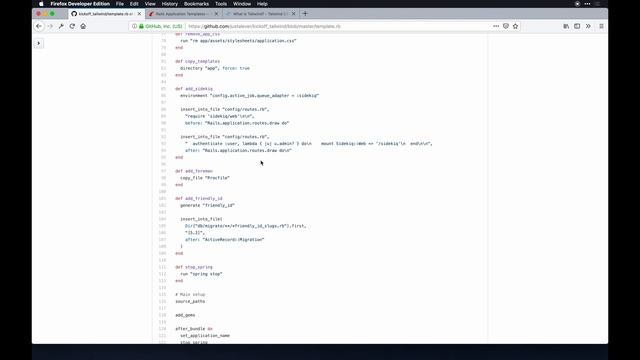Open the Window menu
640x360 pixels.
(x=242, y=4)
